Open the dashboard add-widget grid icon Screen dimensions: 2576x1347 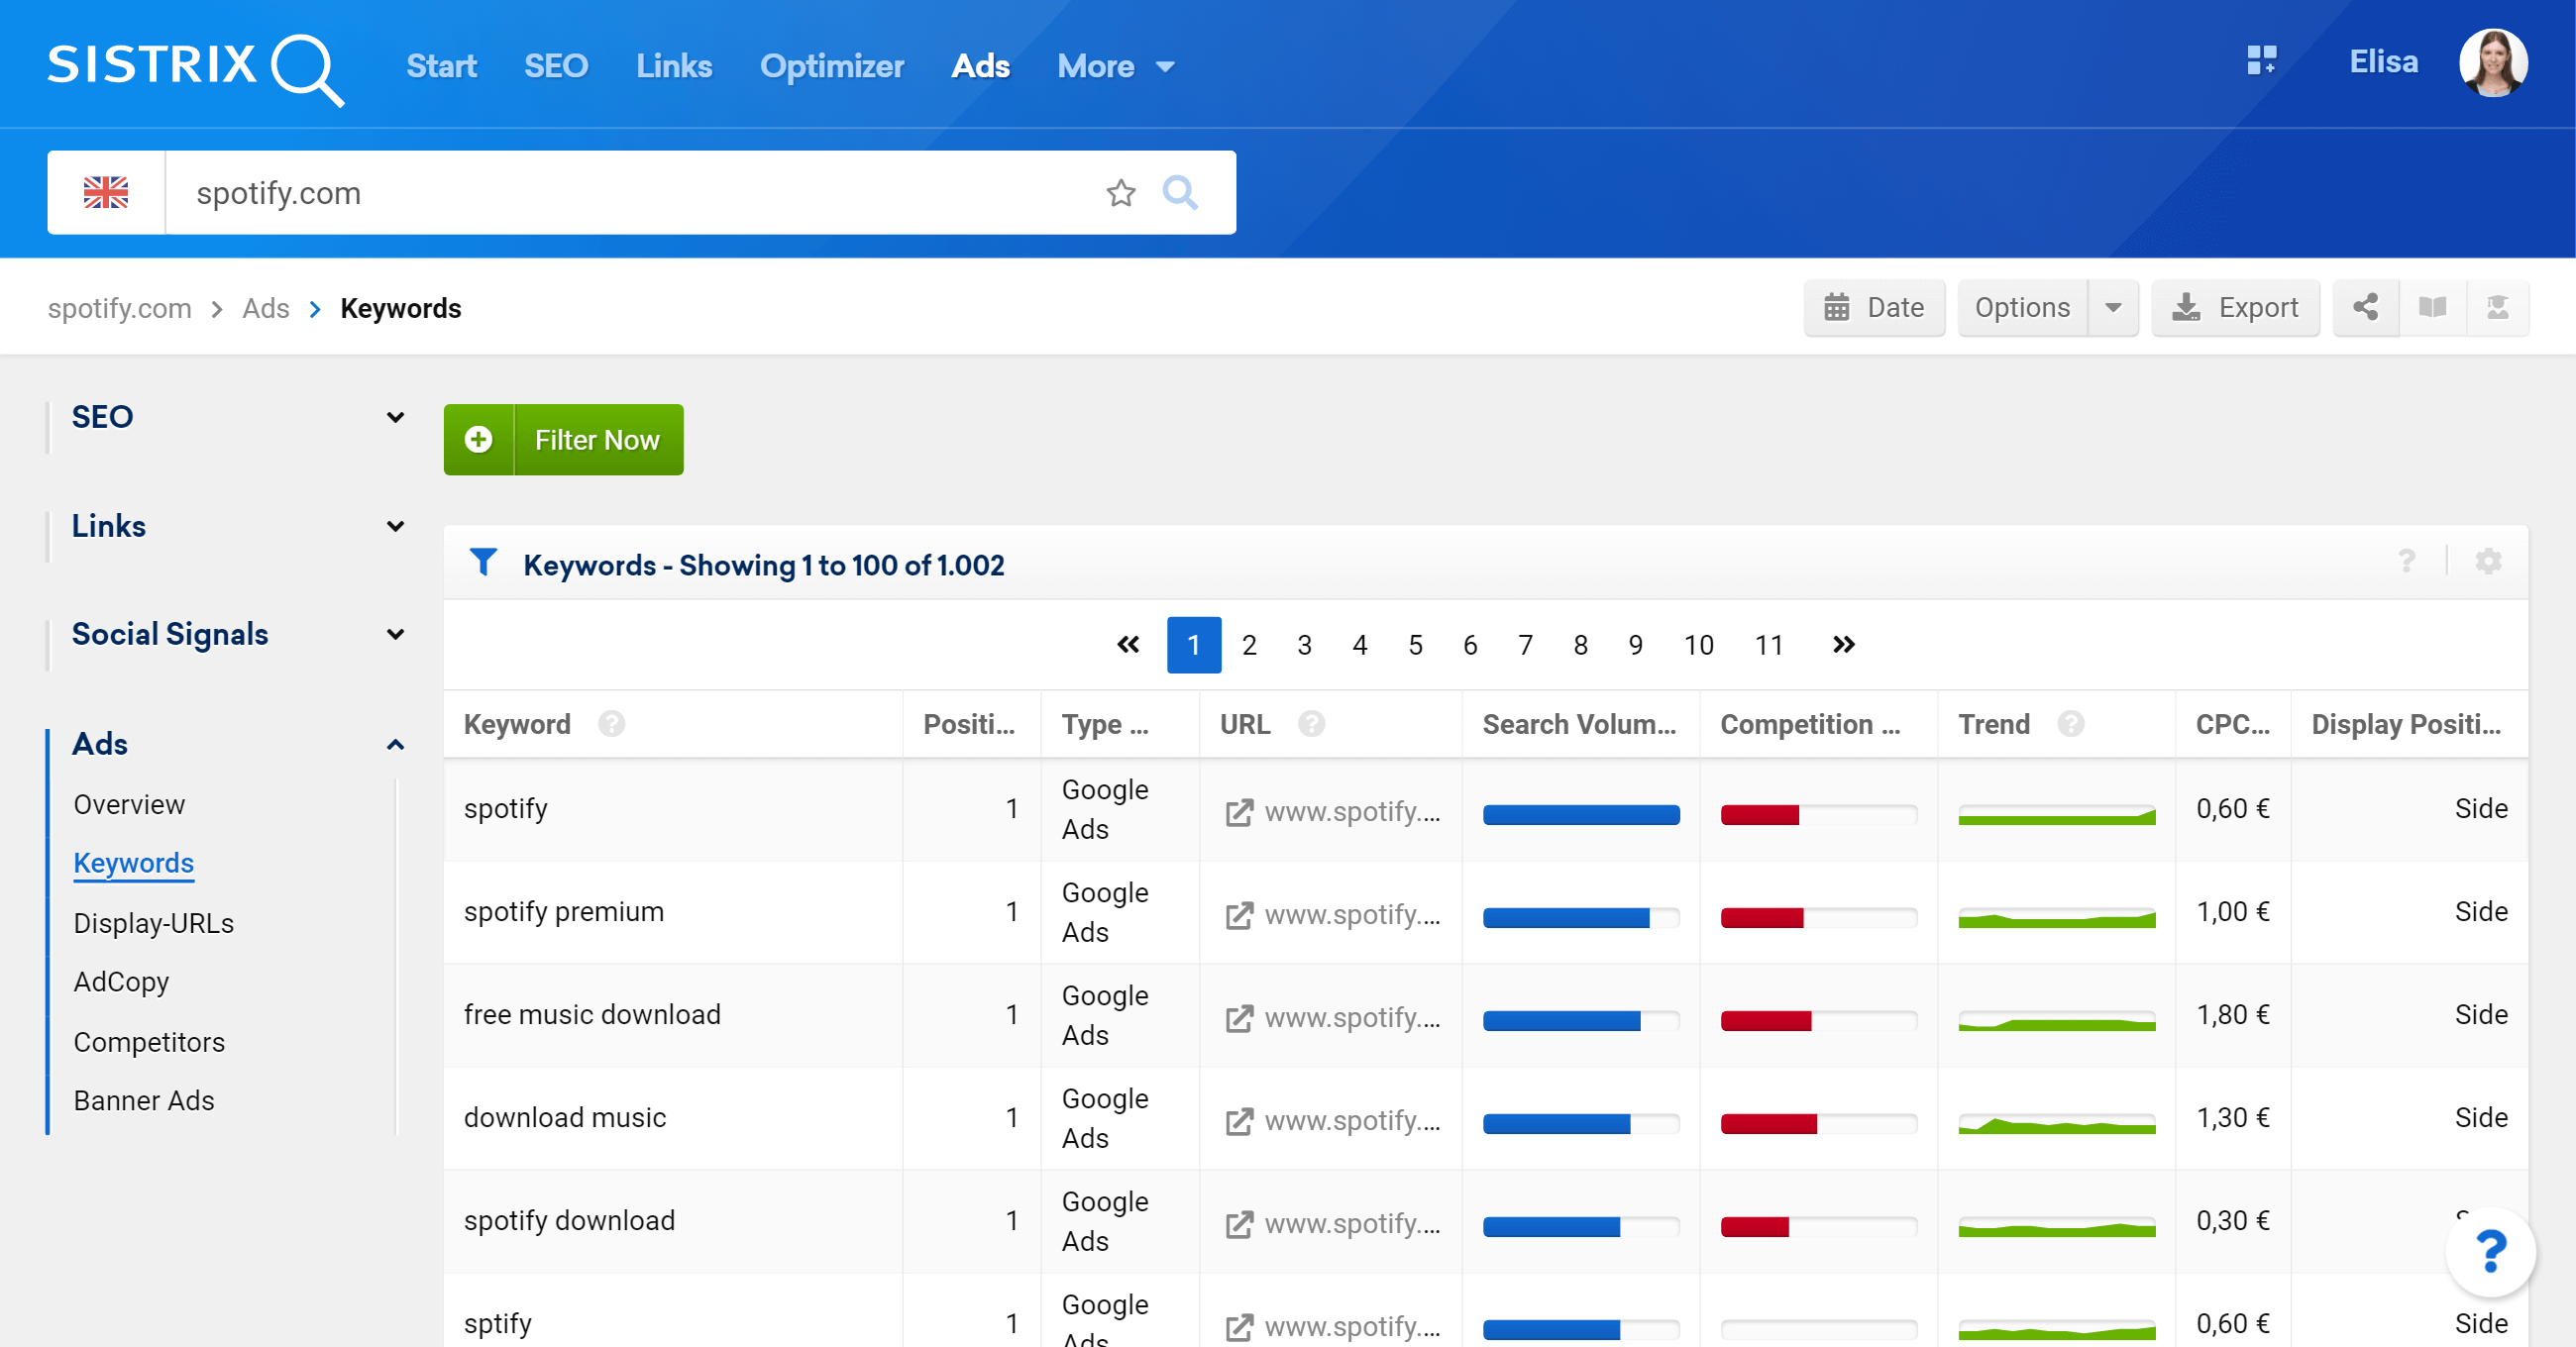tap(2261, 61)
